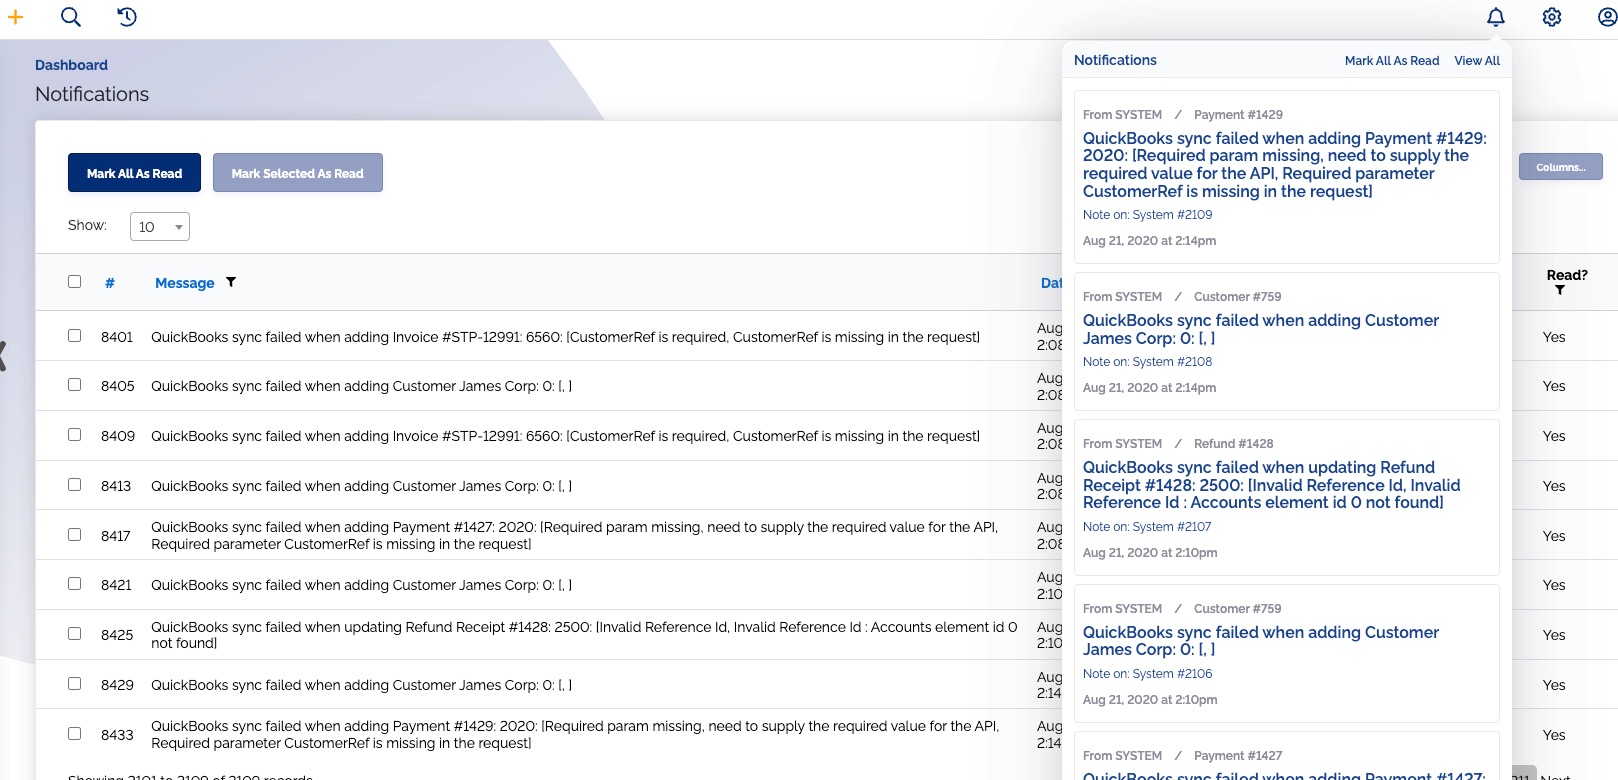1618x780 pixels.
Task: Check the box for row 8421
Action: 74,584
